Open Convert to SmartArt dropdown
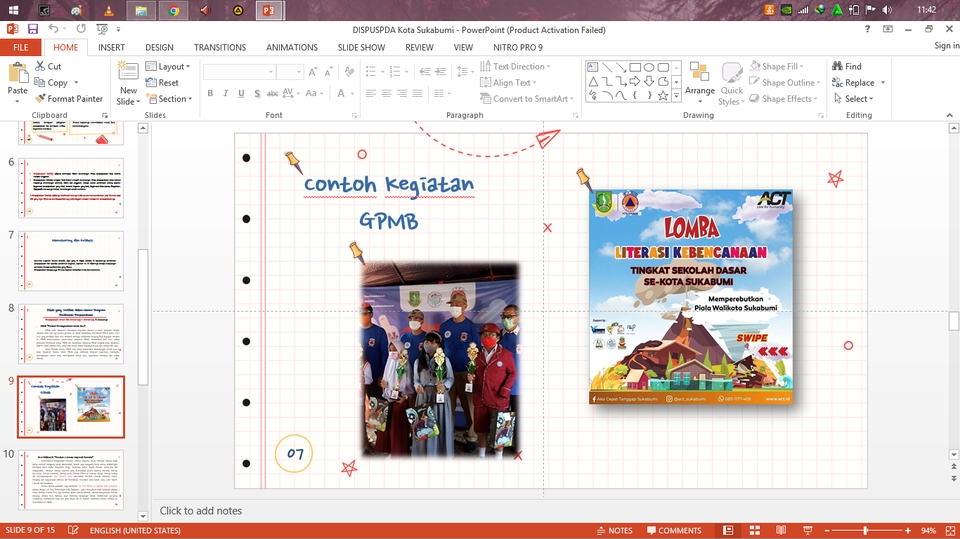Viewport: 960px width, 539px height. (527, 99)
